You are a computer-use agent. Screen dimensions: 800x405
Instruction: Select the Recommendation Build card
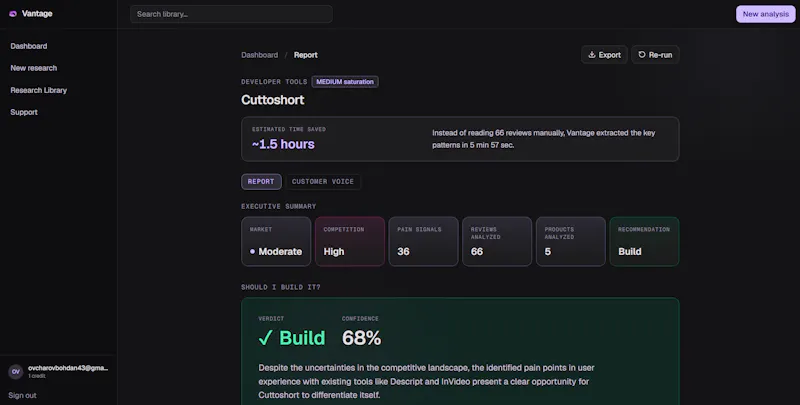click(x=644, y=241)
